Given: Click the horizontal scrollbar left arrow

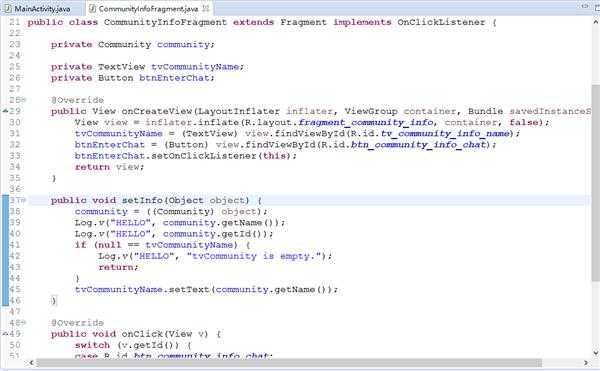Looking at the screenshot, I should click(x=31, y=363).
